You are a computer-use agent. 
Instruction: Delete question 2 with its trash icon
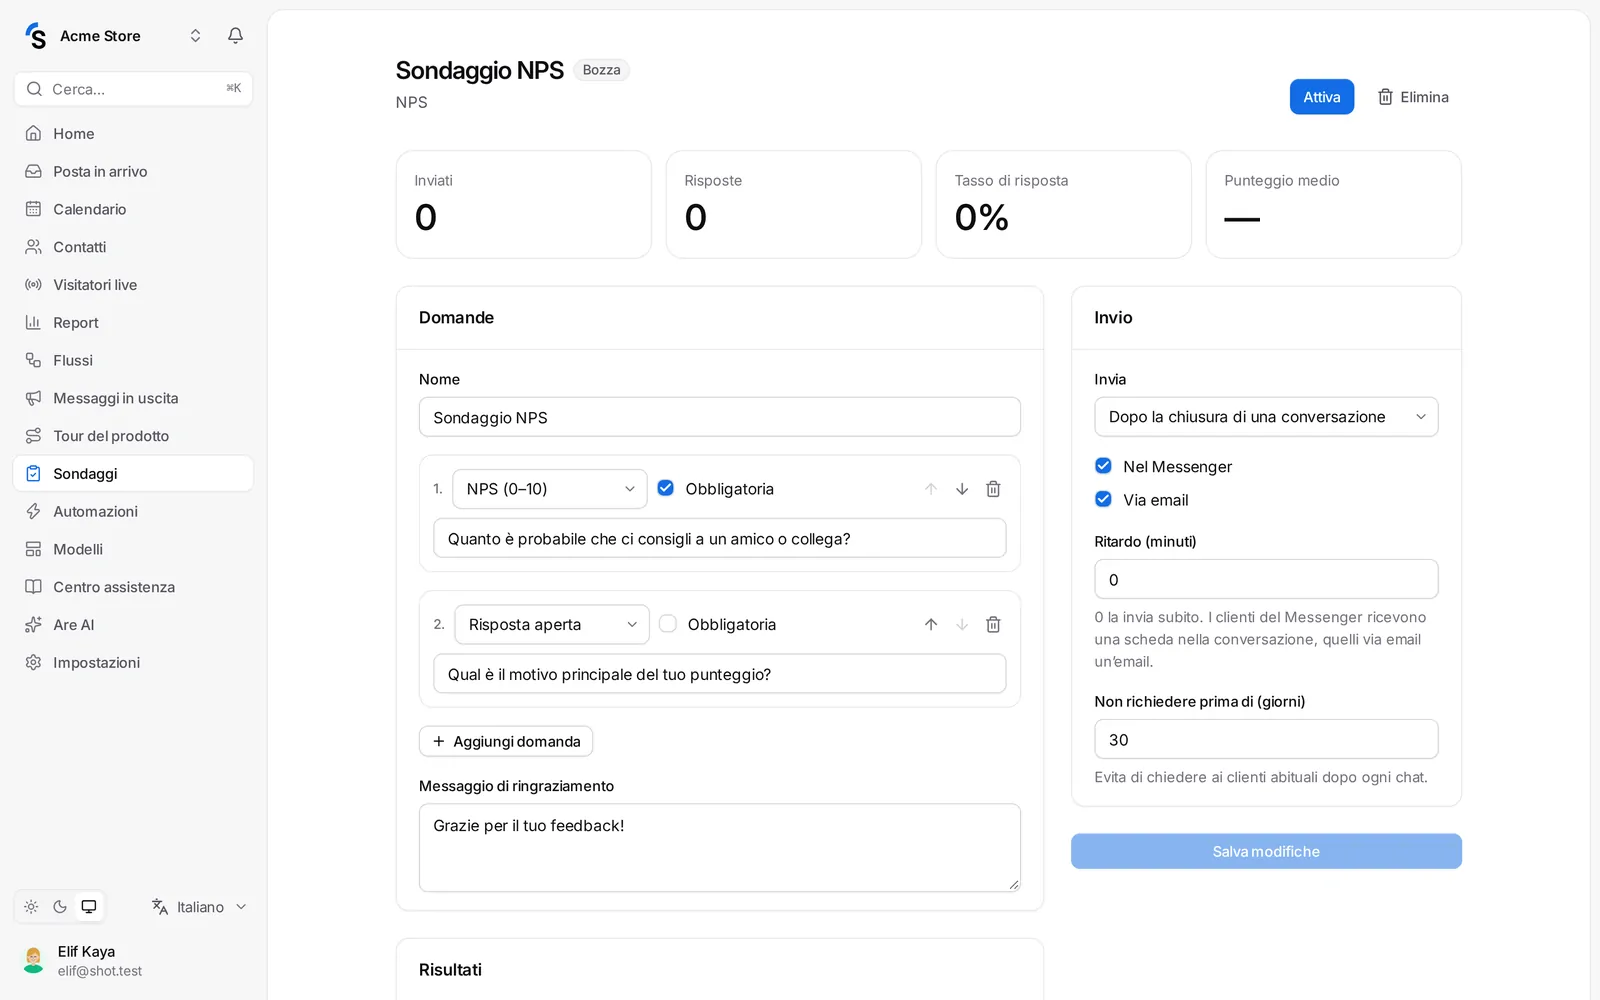click(x=993, y=624)
